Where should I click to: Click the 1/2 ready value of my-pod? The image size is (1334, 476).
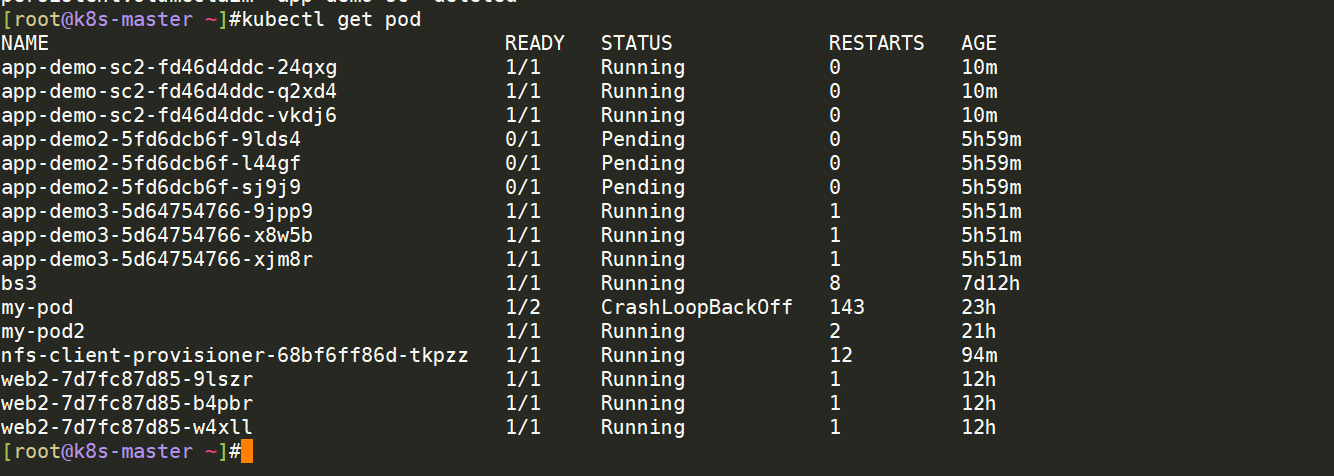pos(523,308)
